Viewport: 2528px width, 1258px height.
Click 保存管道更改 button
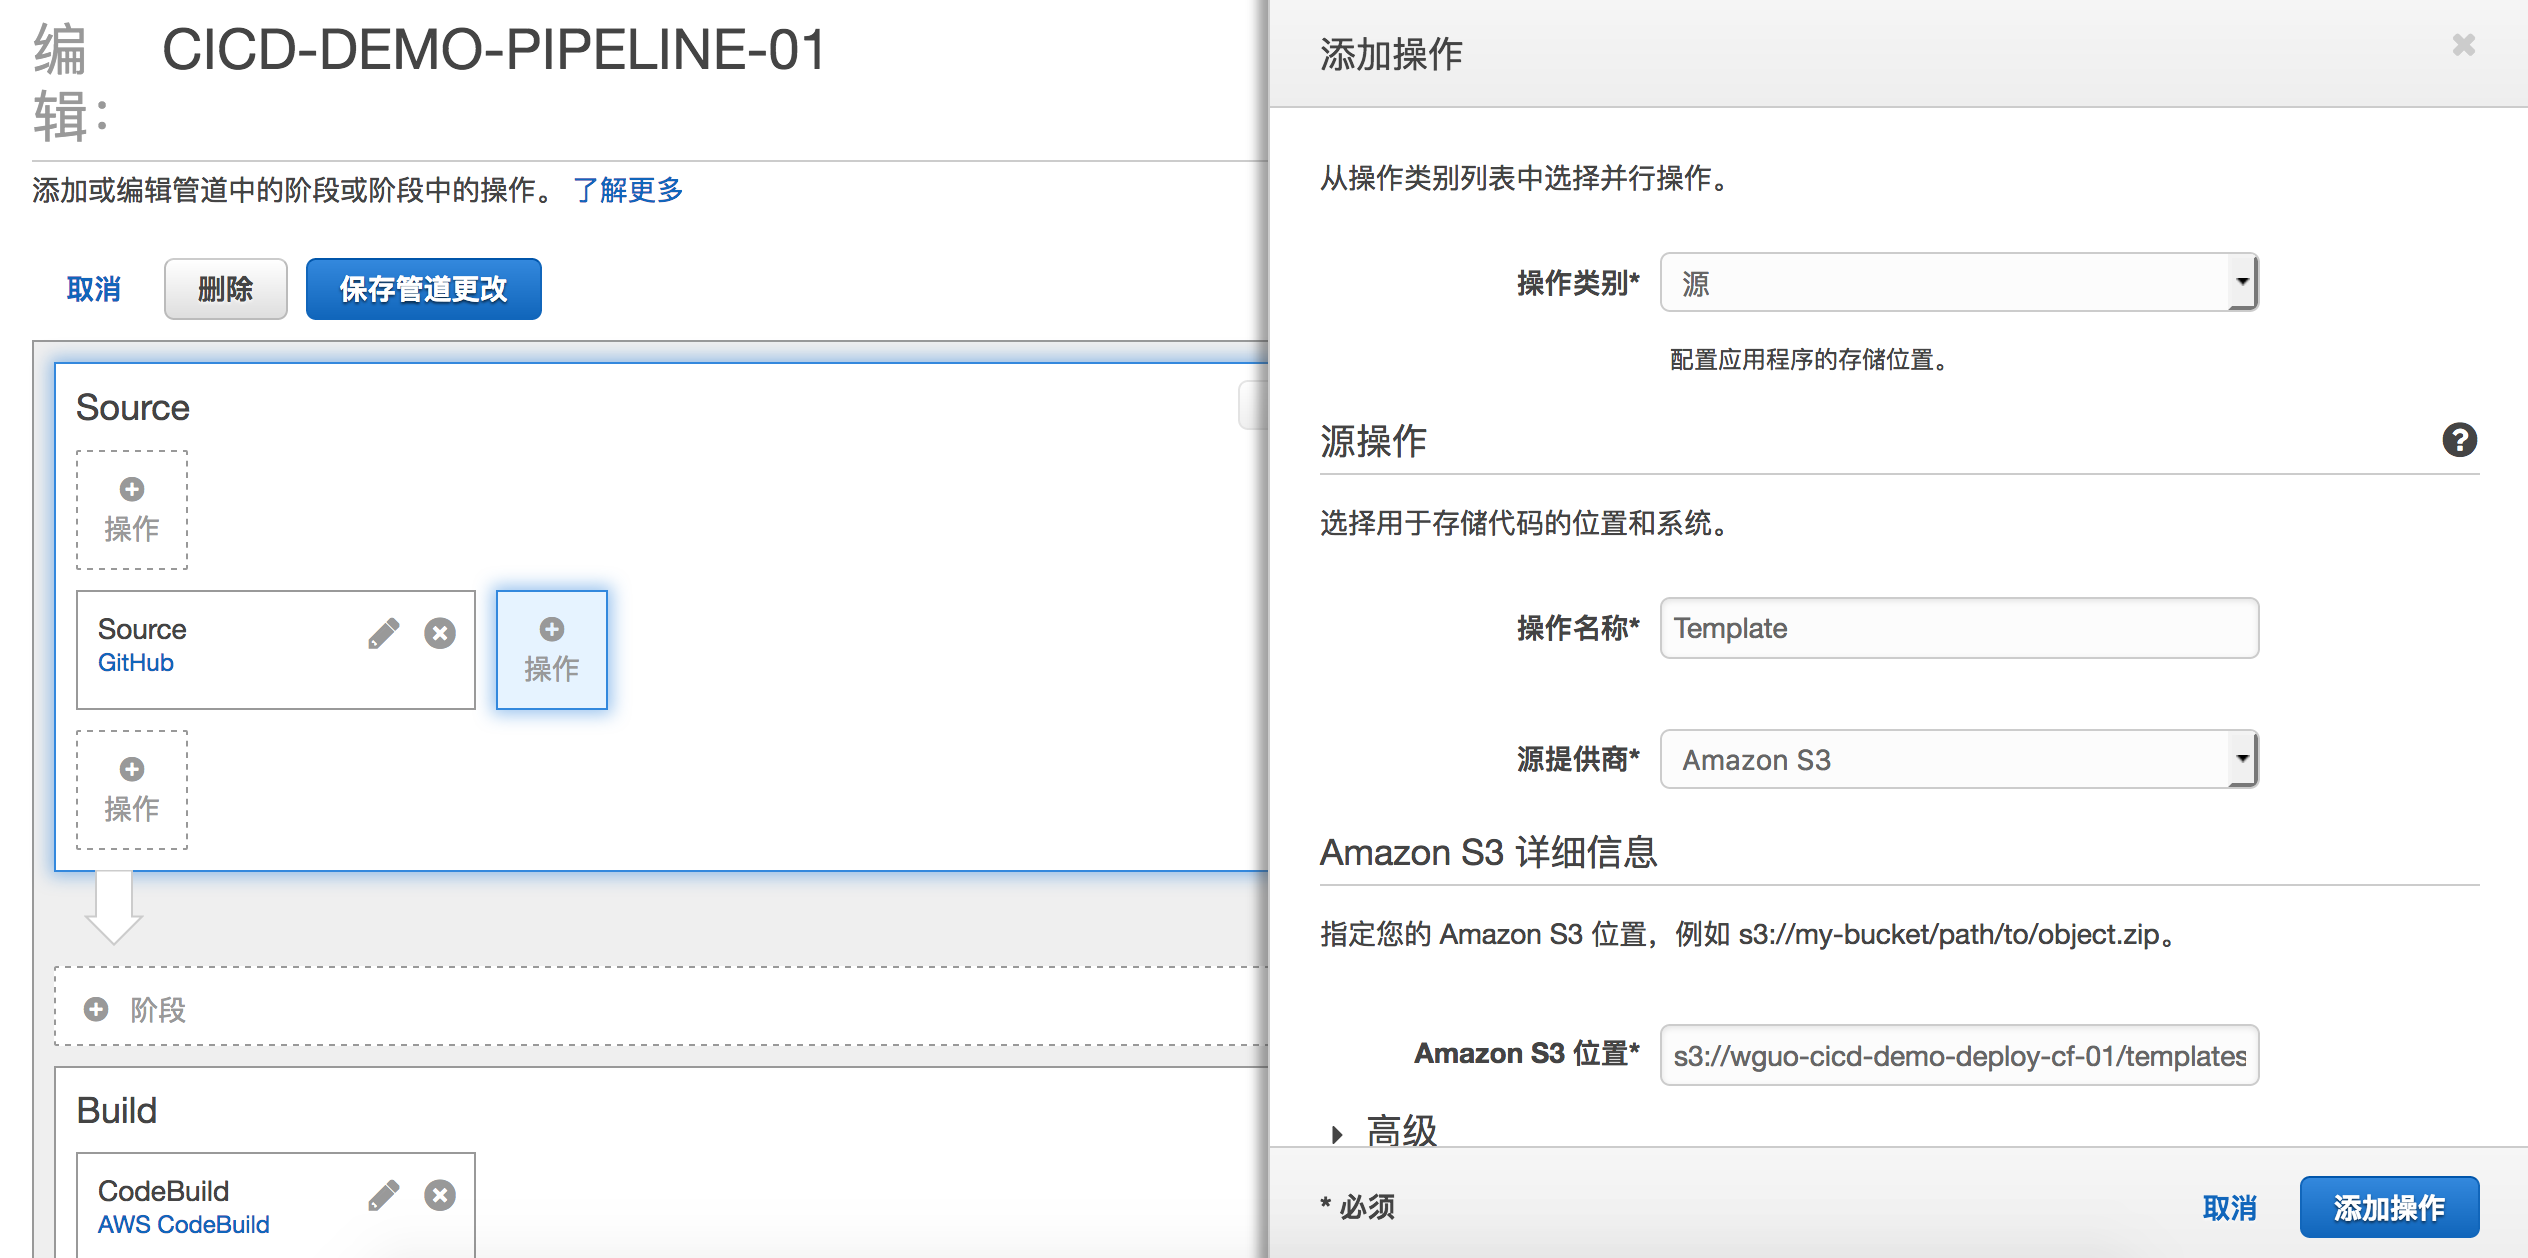[x=423, y=289]
